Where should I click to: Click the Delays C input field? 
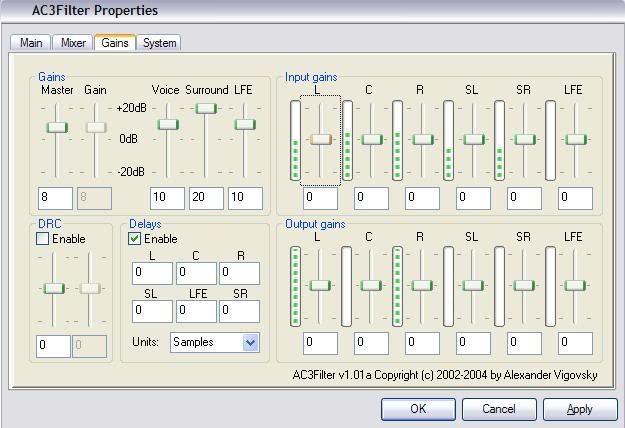tap(196, 273)
